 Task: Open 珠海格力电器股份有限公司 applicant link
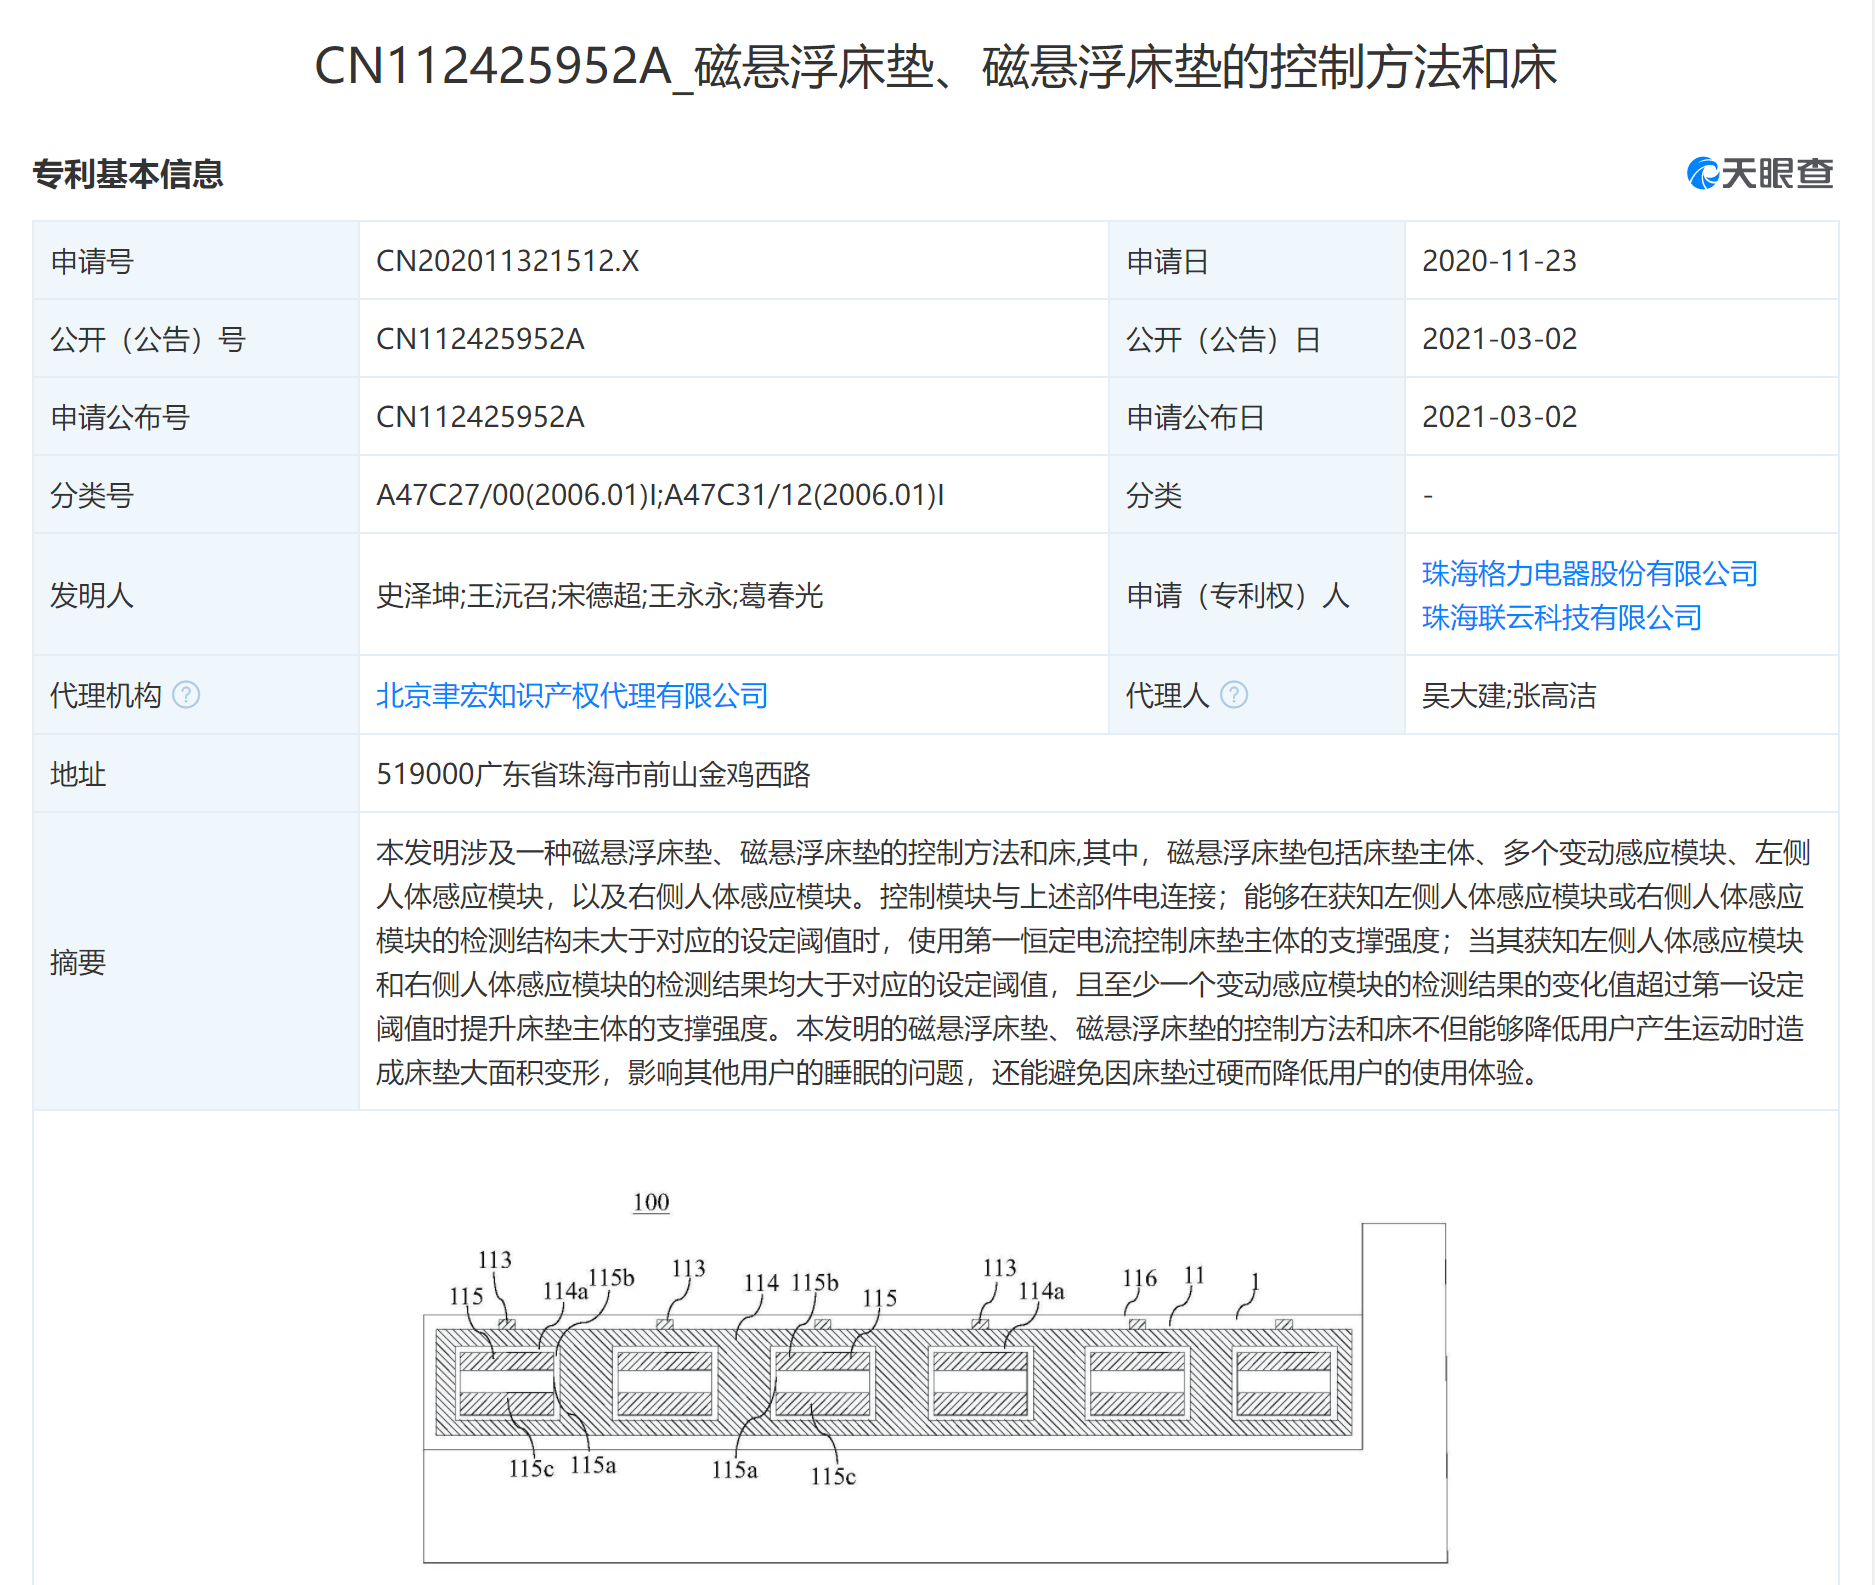(1589, 573)
